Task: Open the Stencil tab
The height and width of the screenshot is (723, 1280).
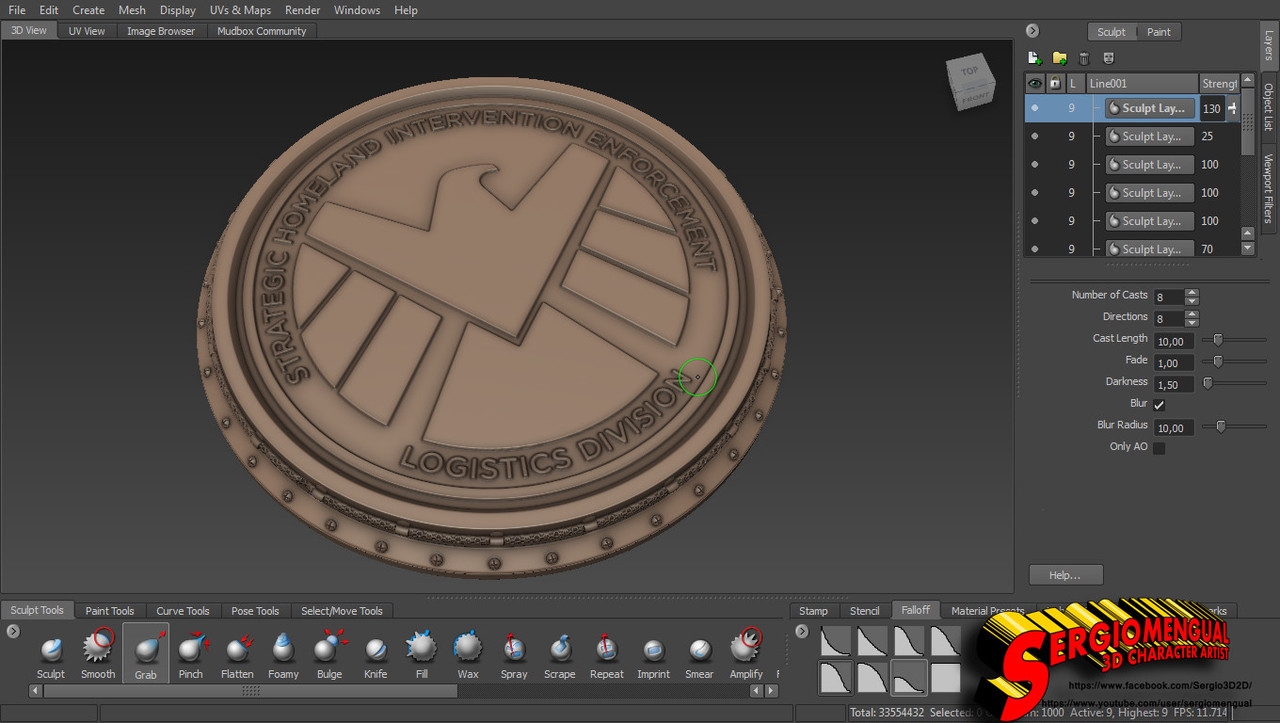Action: click(864, 610)
